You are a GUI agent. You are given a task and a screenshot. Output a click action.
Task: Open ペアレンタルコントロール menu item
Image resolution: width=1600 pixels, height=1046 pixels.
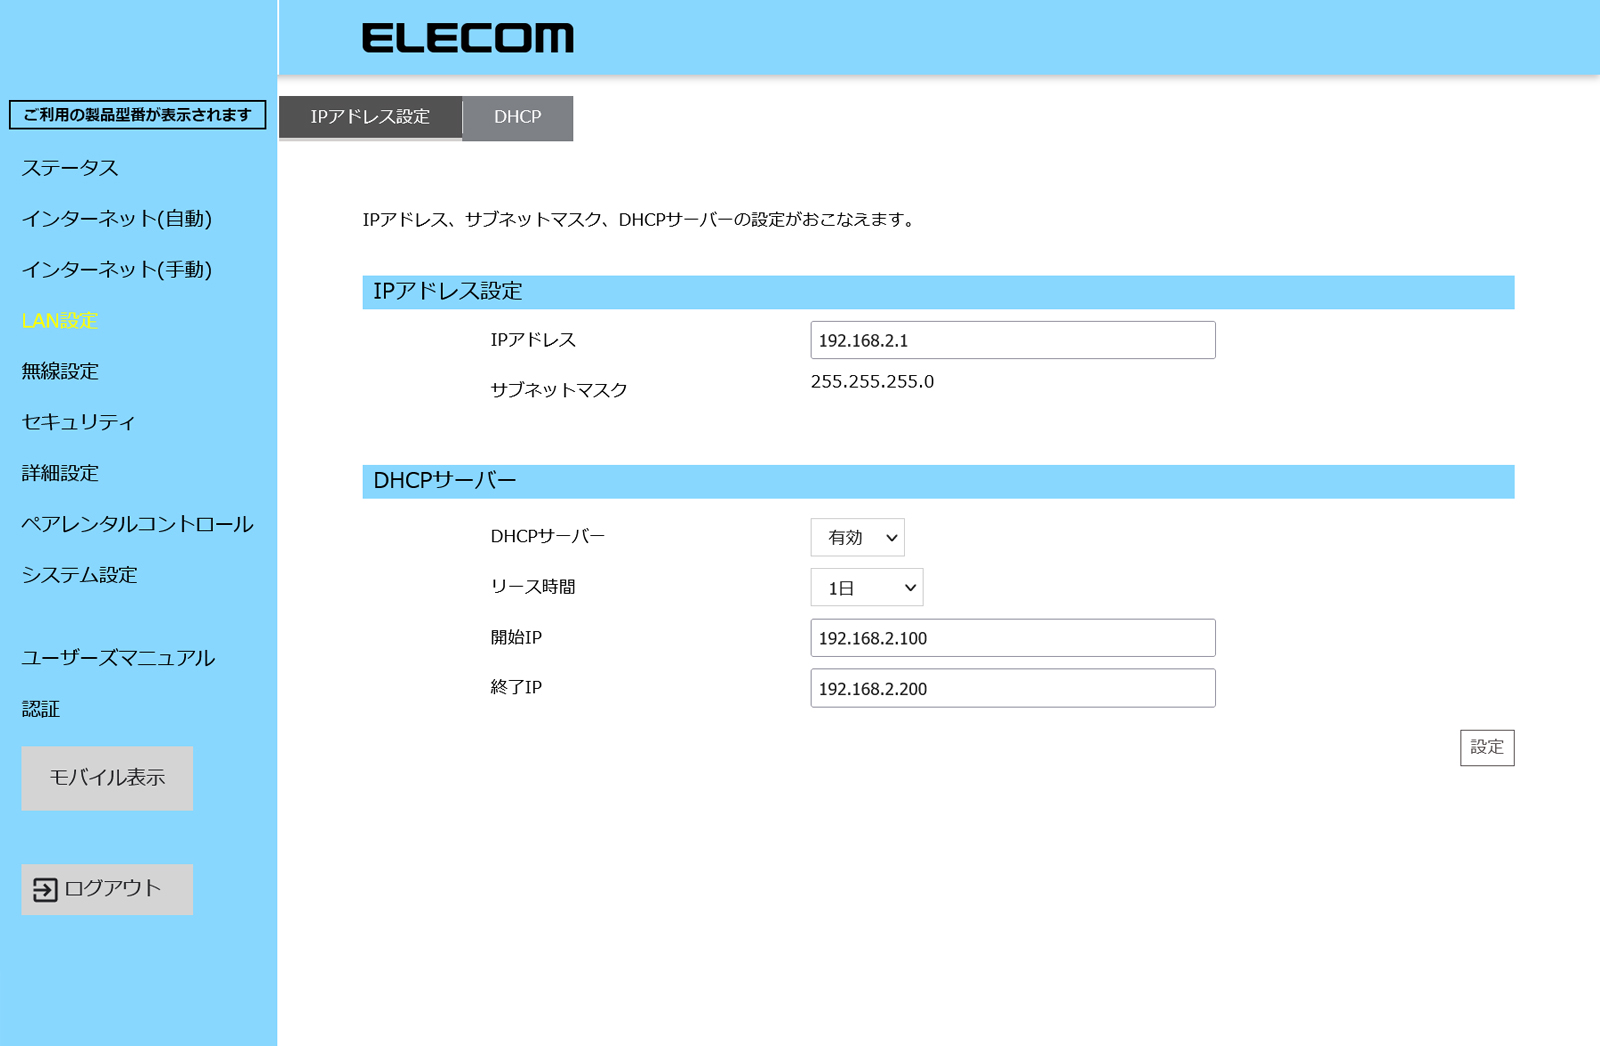click(137, 524)
